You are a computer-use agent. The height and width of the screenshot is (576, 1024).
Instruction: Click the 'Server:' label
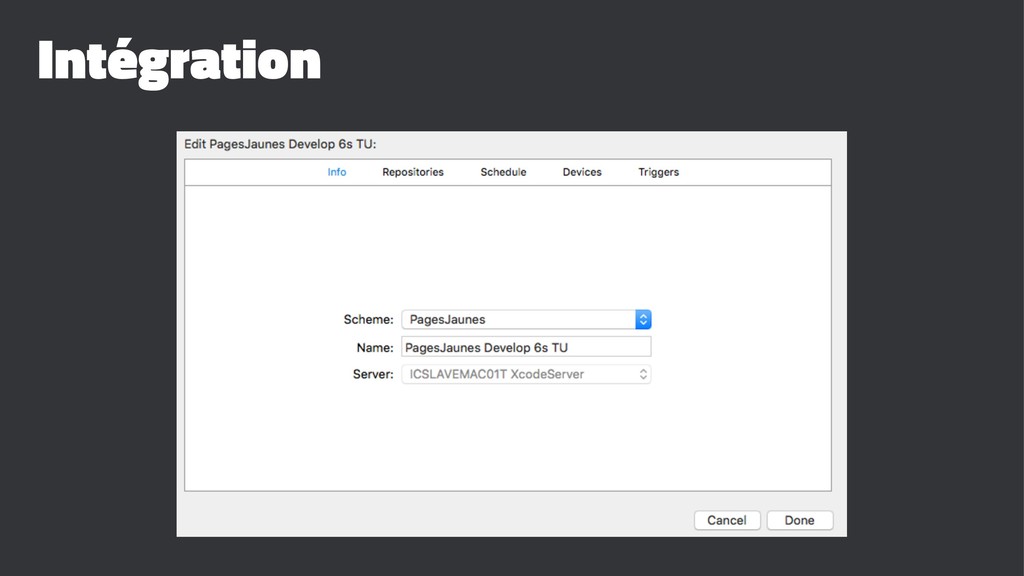tap(373, 374)
